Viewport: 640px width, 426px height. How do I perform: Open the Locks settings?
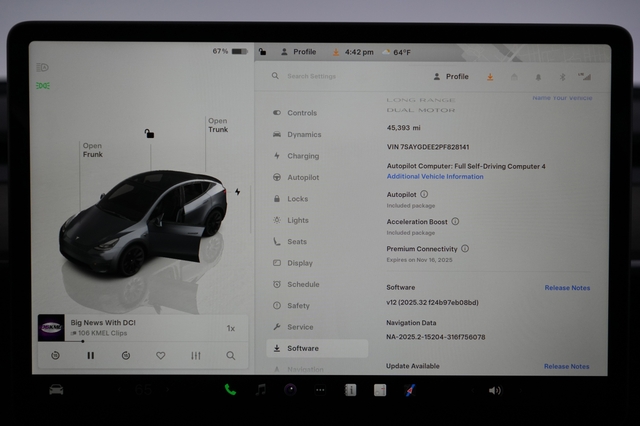click(x=290, y=199)
